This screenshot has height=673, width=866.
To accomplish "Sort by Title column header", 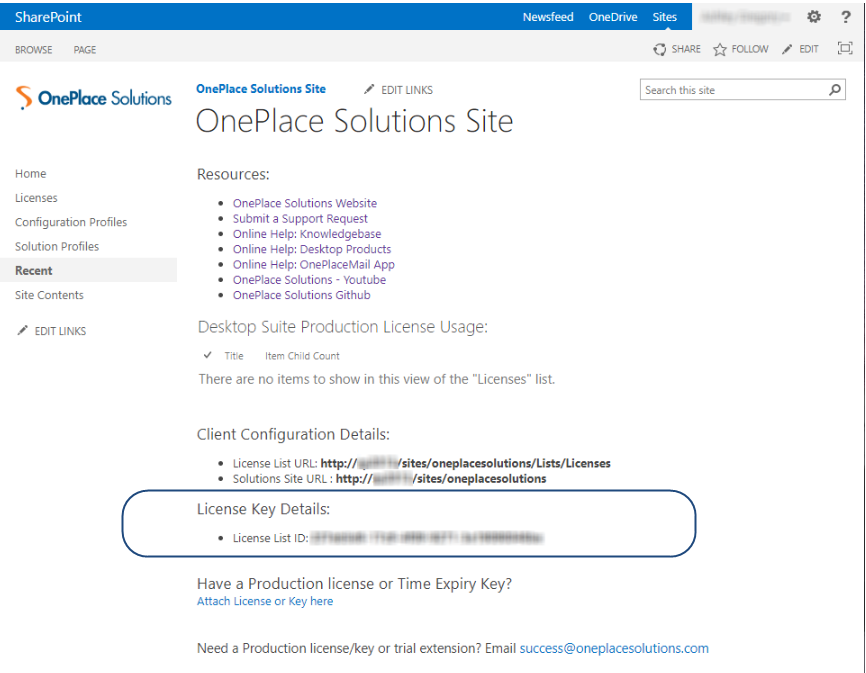I will click(x=234, y=355).
